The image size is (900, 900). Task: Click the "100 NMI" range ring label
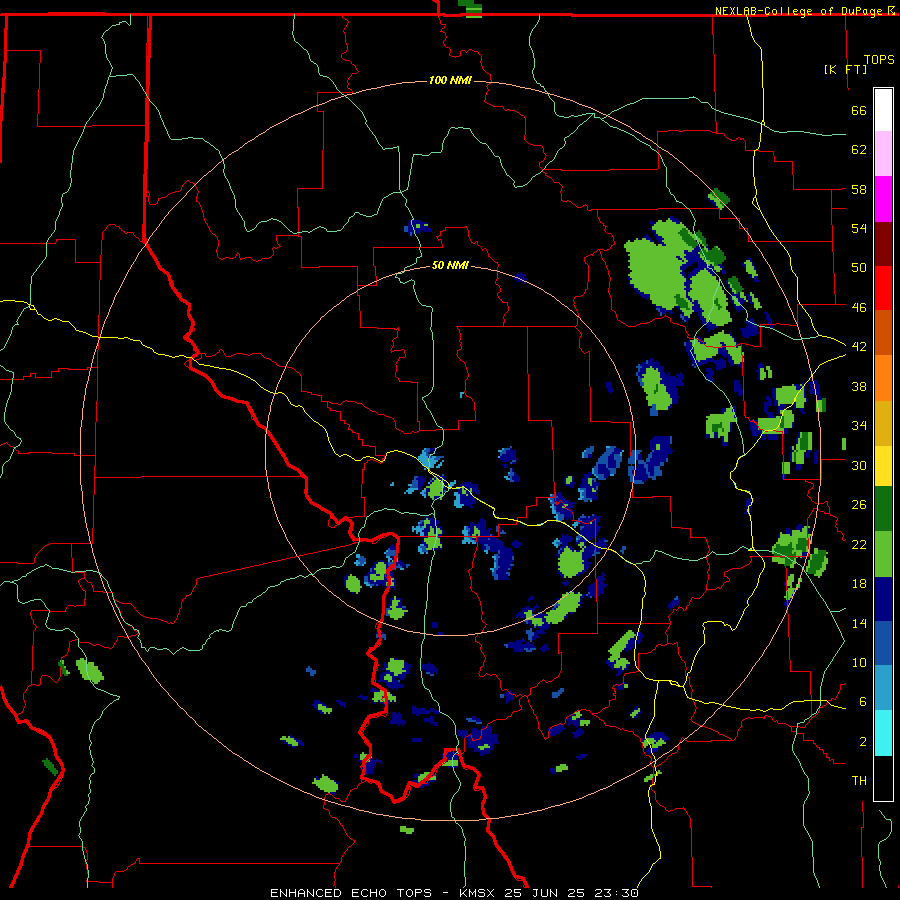[x=450, y=80]
